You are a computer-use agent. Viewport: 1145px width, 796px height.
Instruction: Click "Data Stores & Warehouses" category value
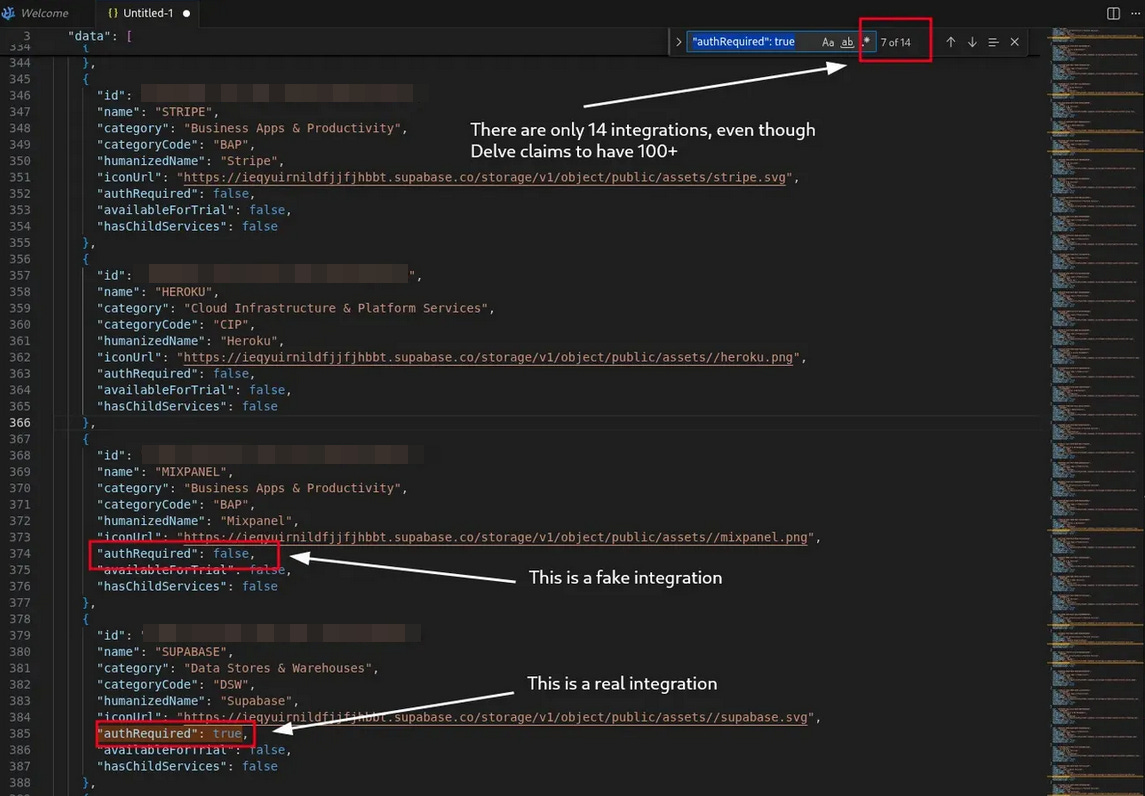278,669
